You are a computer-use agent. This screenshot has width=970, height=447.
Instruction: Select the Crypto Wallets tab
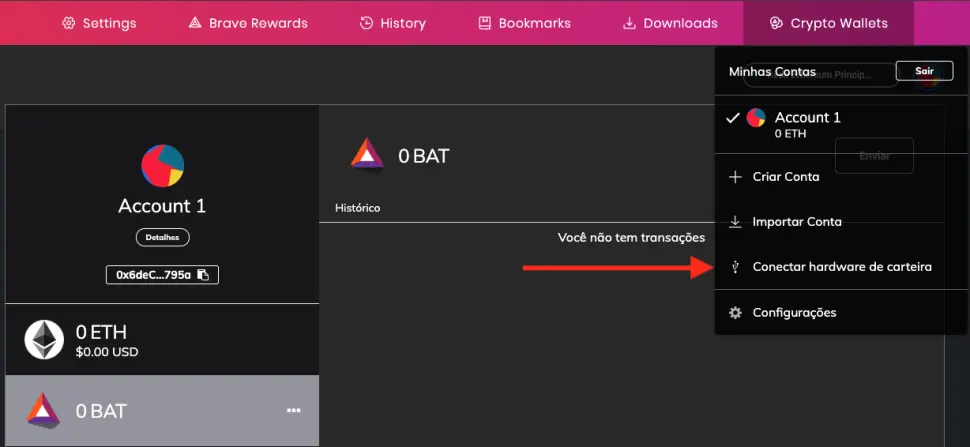coord(828,23)
